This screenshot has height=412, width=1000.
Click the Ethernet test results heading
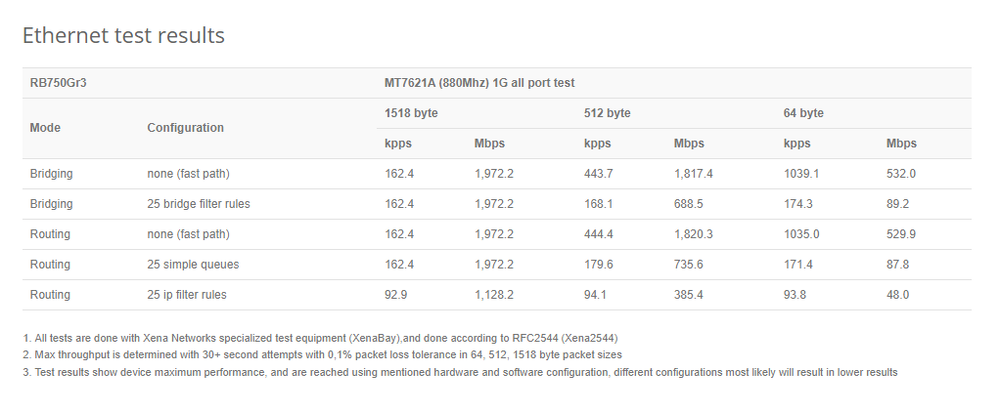(x=123, y=36)
